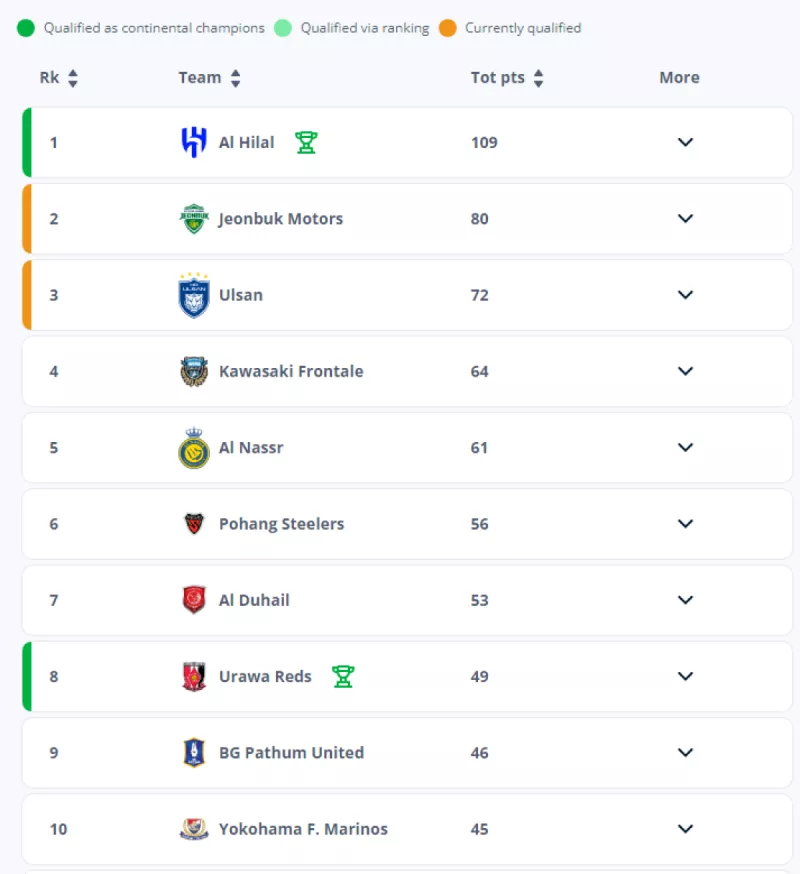800x874 pixels.
Task: Click the trophy icon next to Al Hilal
Action: pyautogui.click(x=306, y=142)
